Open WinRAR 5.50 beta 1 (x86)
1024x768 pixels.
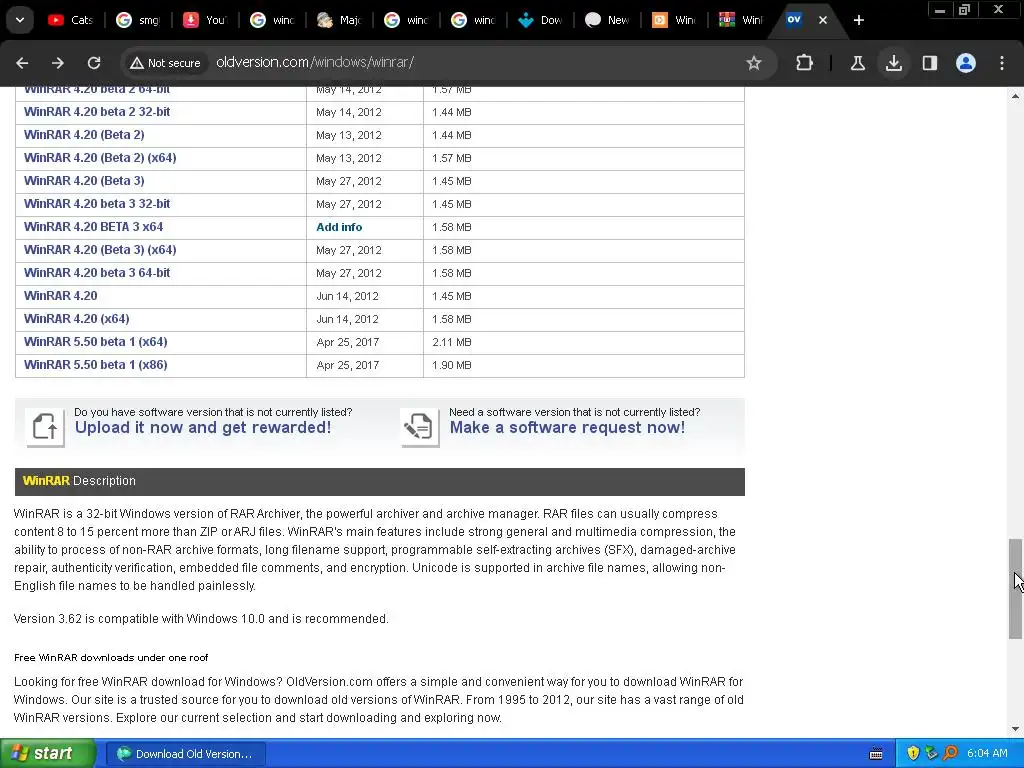pyautogui.click(x=95, y=364)
